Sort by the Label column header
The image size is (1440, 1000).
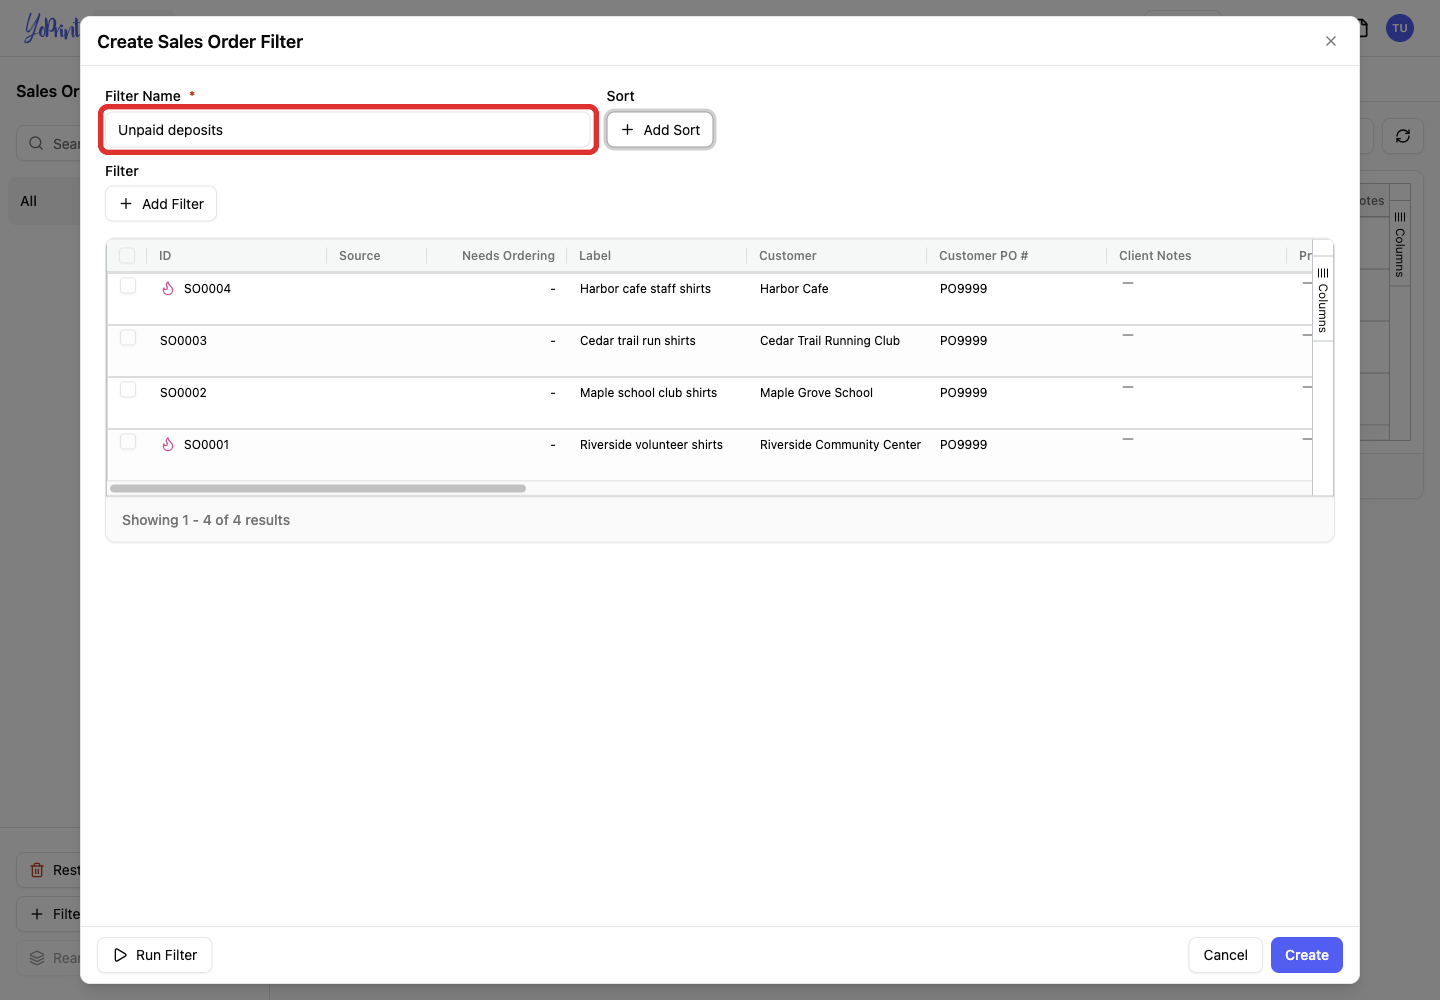point(595,256)
